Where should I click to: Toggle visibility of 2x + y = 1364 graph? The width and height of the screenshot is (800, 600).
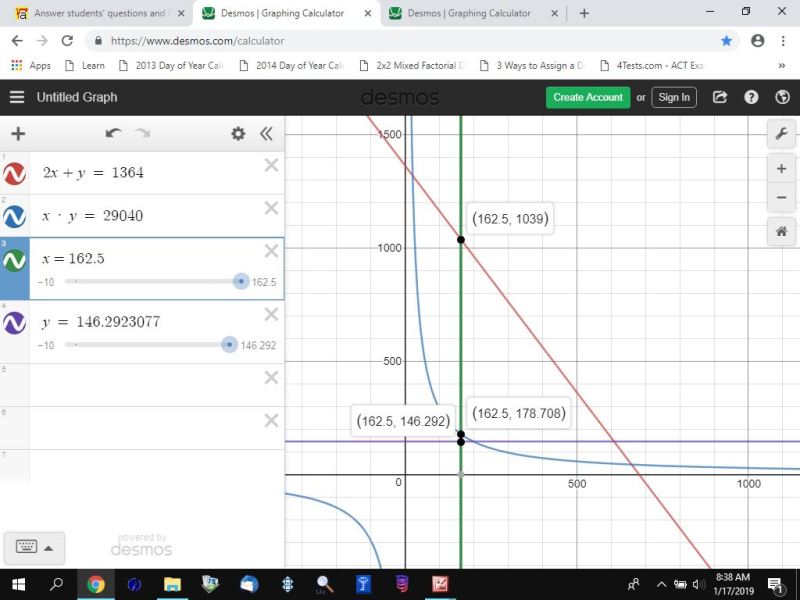pos(14,173)
